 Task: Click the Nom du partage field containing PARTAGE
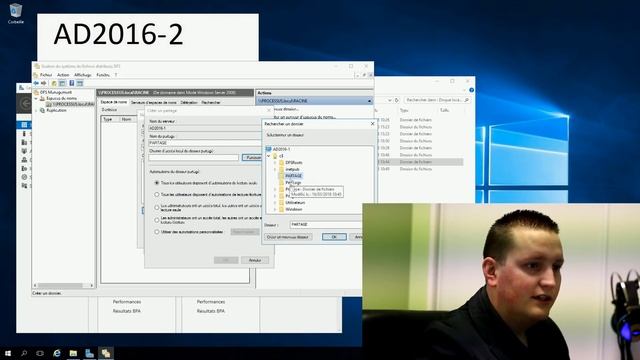tap(204, 143)
